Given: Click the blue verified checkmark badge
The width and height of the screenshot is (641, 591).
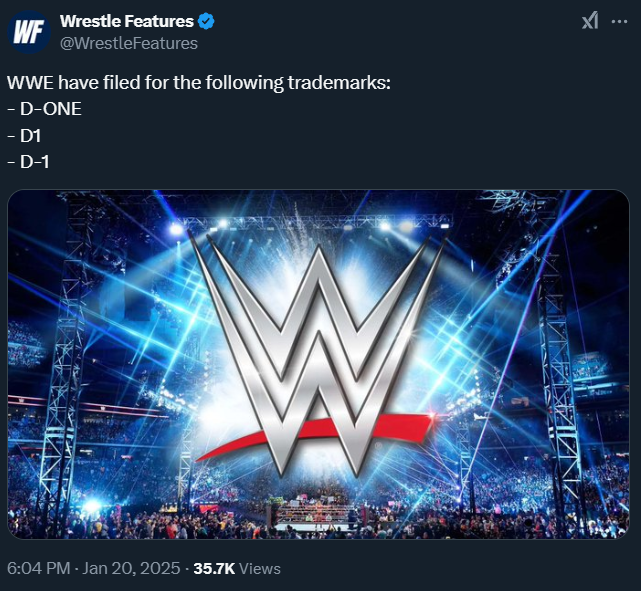Looking at the screenshot, I should click(205, 21).
